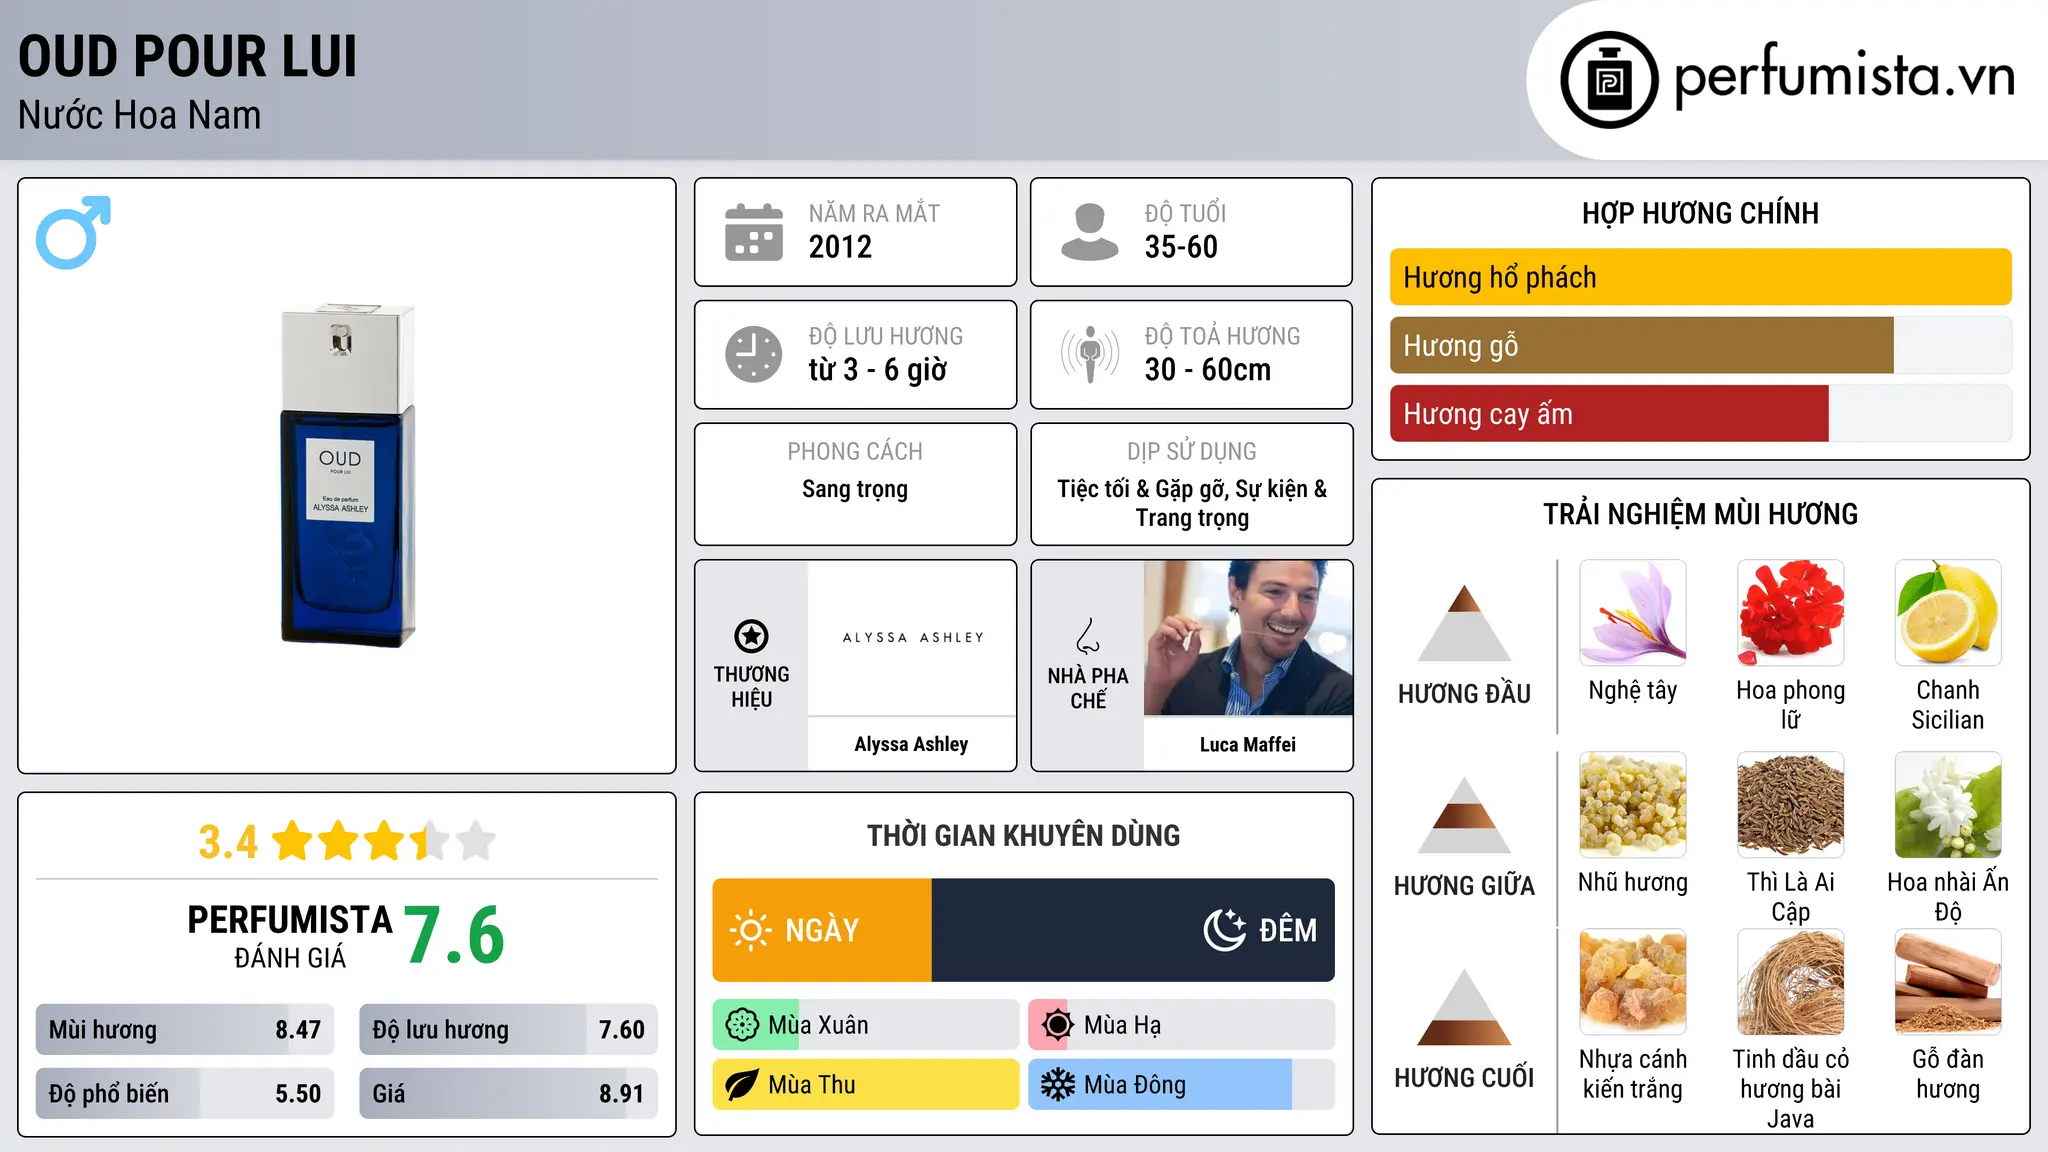Click the pyramid icon above Hương cuối
Viewport: 2048px width, 1152px height.
1464,1007
